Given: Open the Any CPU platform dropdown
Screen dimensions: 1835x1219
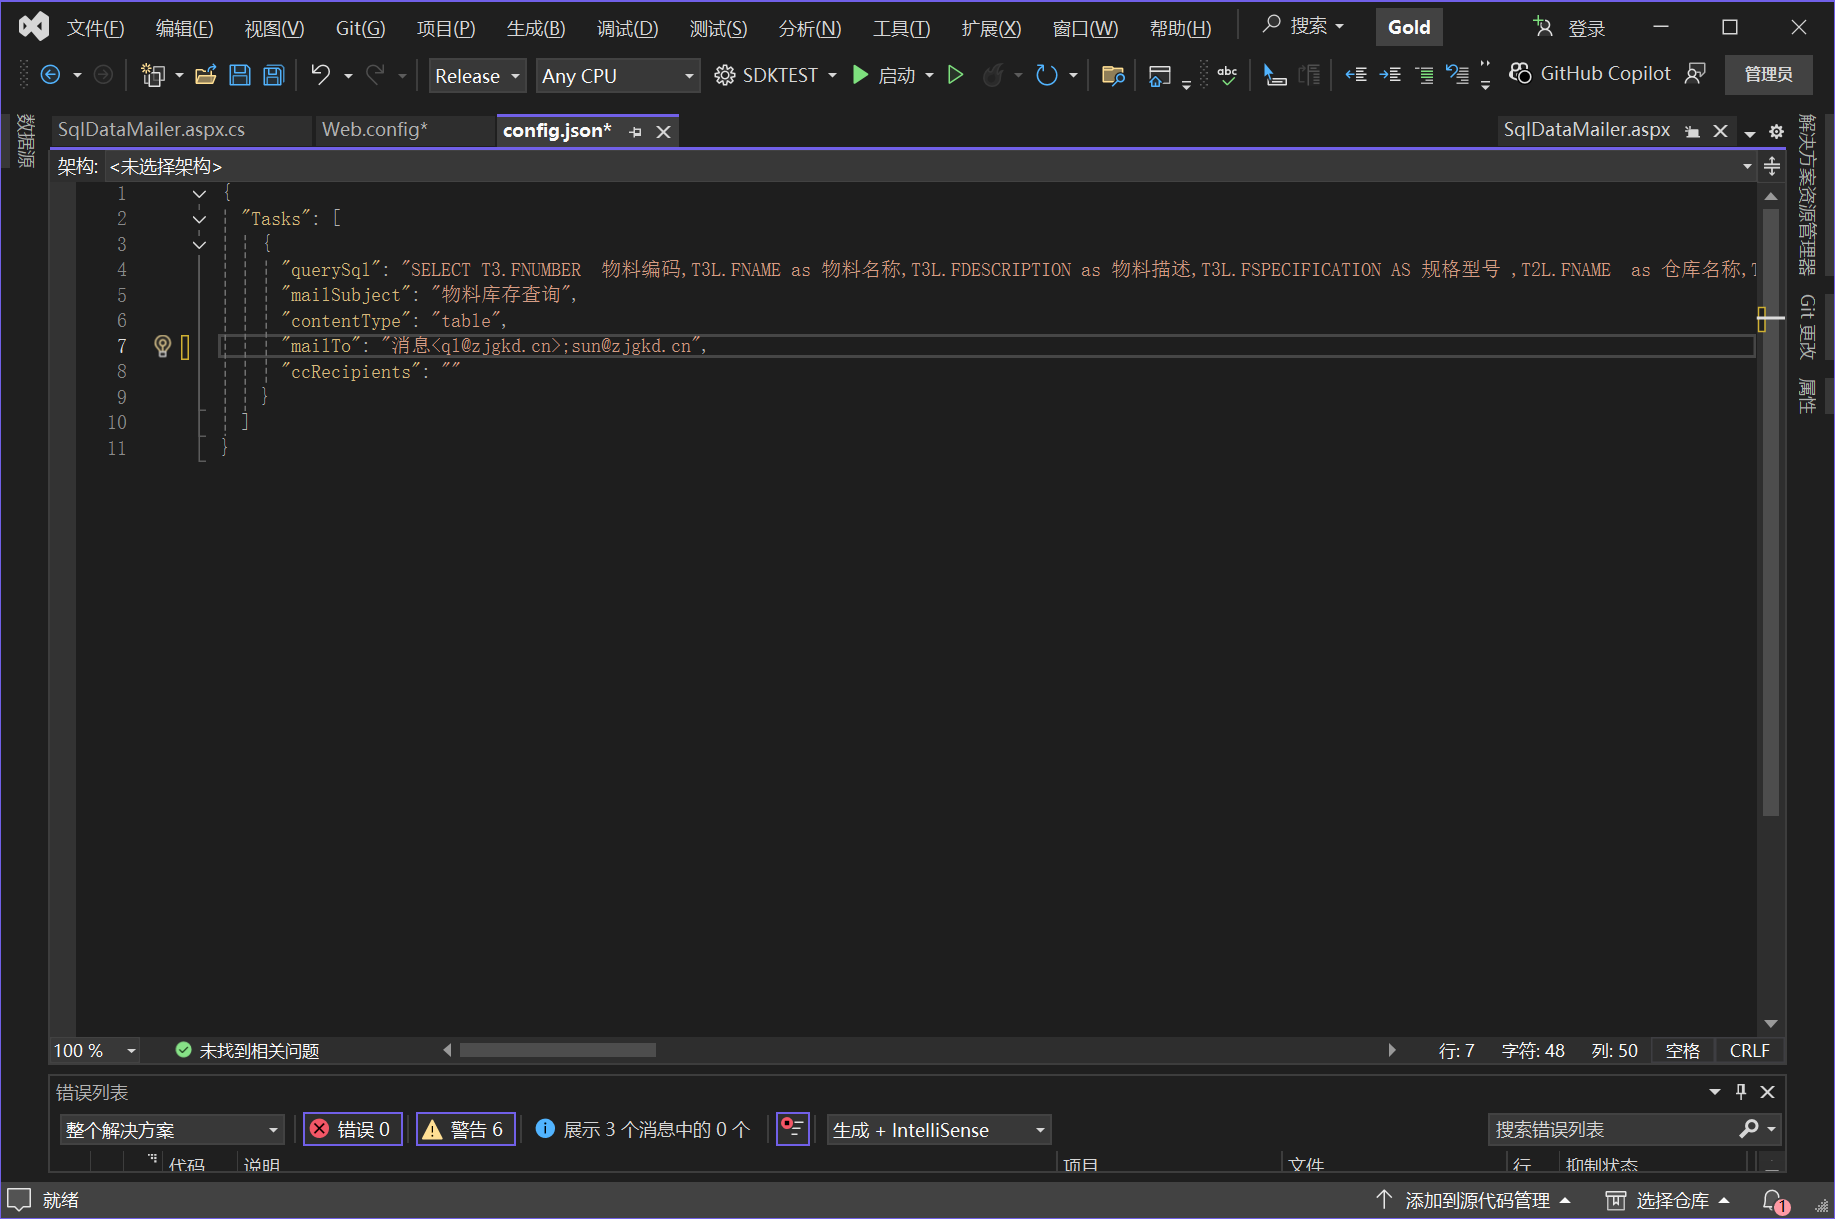Looking at the screenshot, I should tap(616, 76).
